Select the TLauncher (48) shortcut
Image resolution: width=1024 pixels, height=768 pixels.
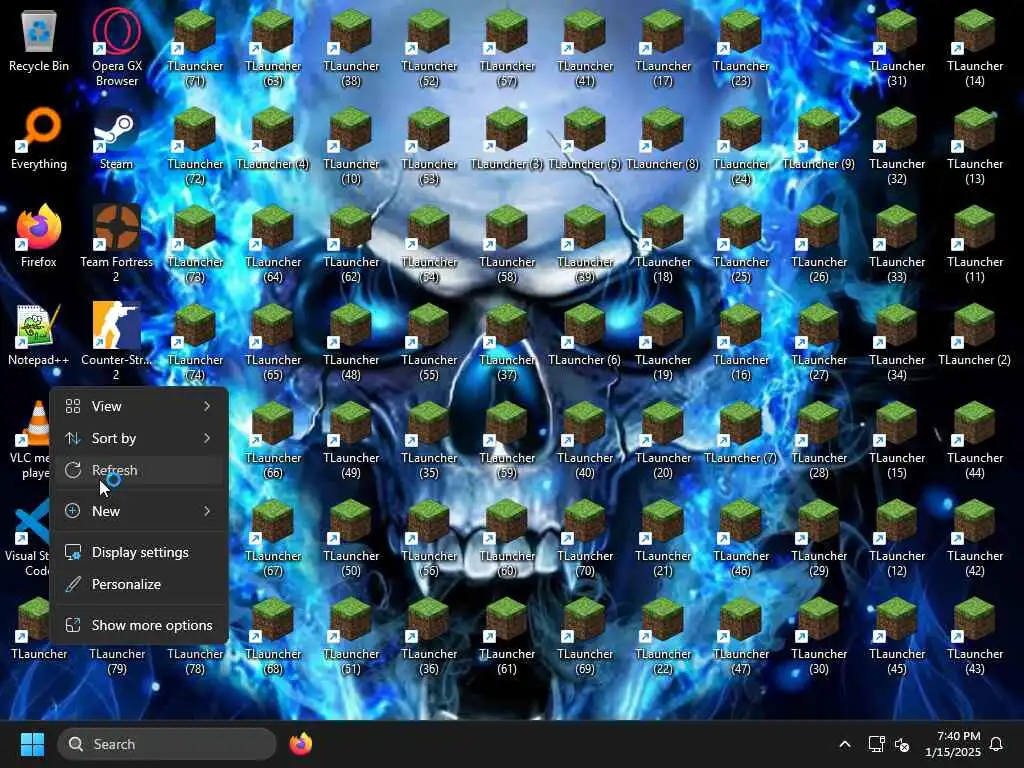pyautogui.click(x=351, y=342)
